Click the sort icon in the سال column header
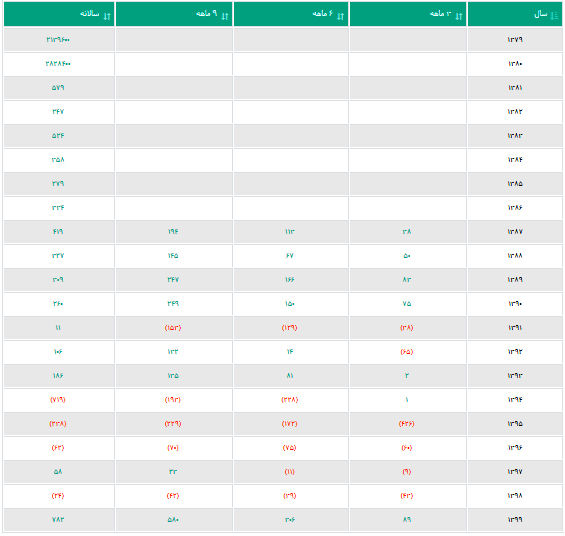The height and width of the screenshot is (536, 565). 555,16
